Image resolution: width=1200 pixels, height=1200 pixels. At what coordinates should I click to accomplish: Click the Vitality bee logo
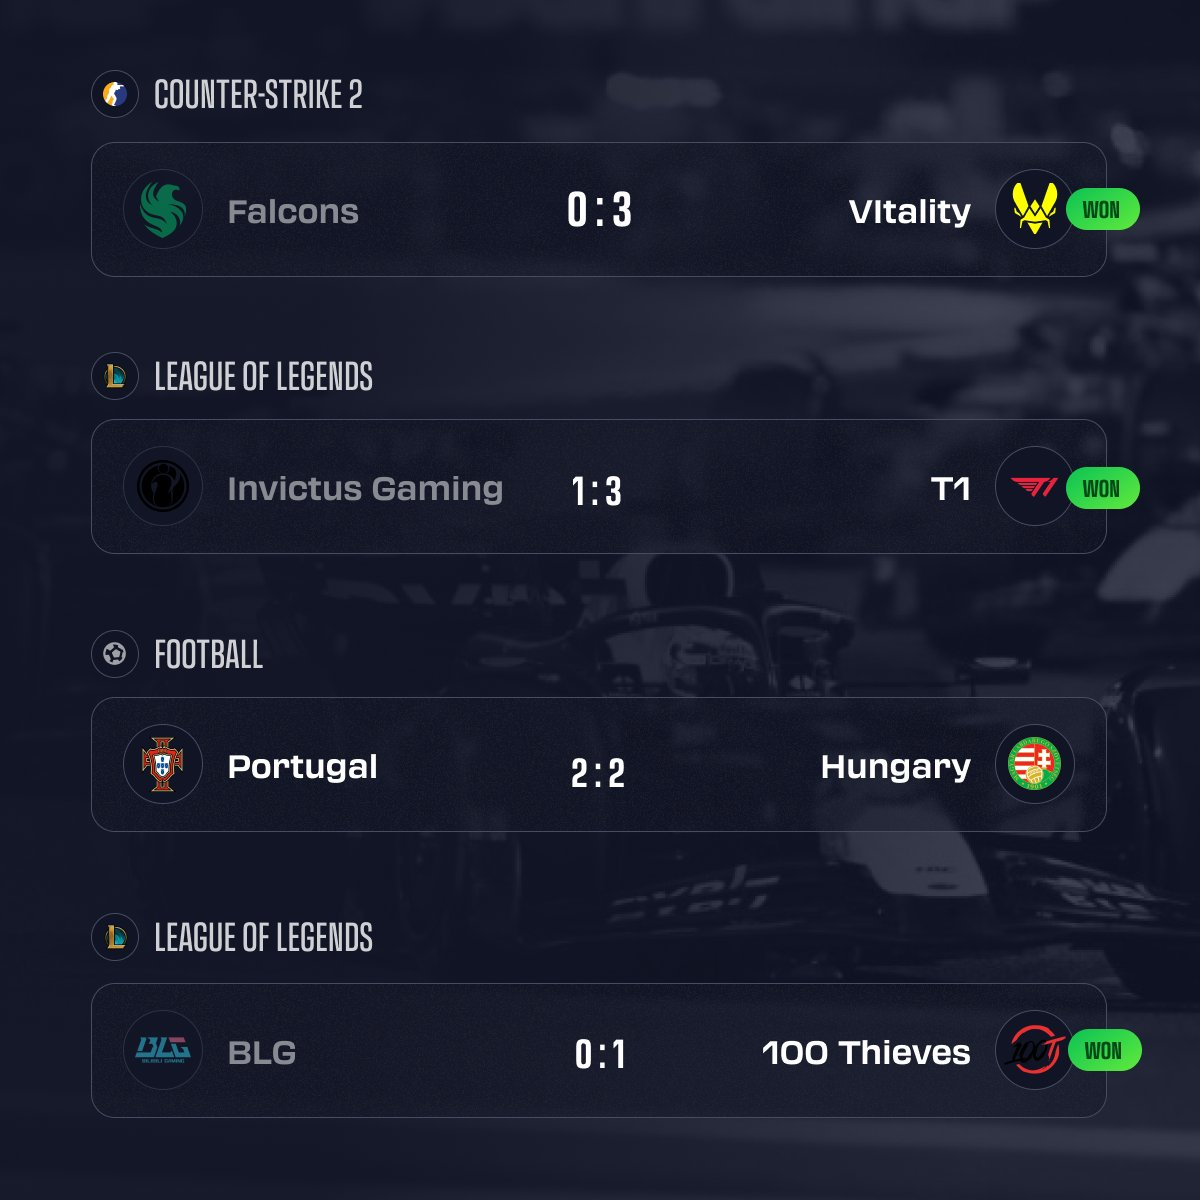point(1034,210)
